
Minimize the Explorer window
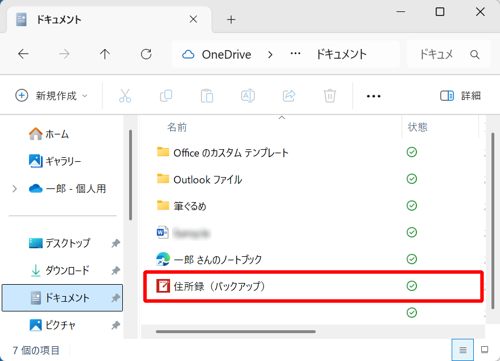click(400, 12)
